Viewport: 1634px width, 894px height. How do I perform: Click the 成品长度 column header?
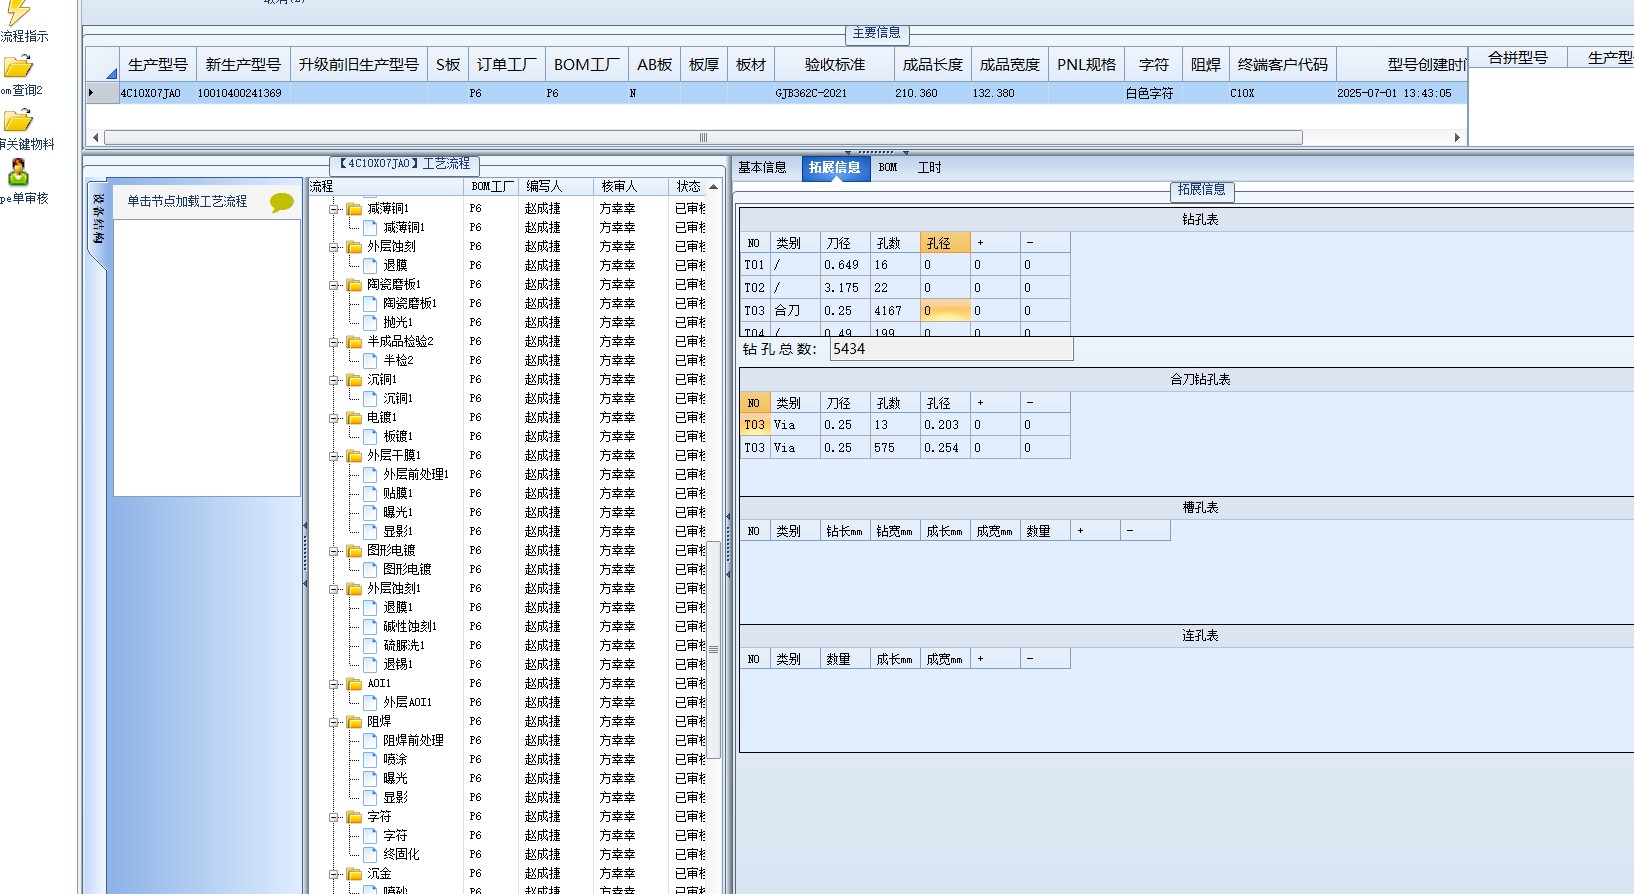pos(932,64)
